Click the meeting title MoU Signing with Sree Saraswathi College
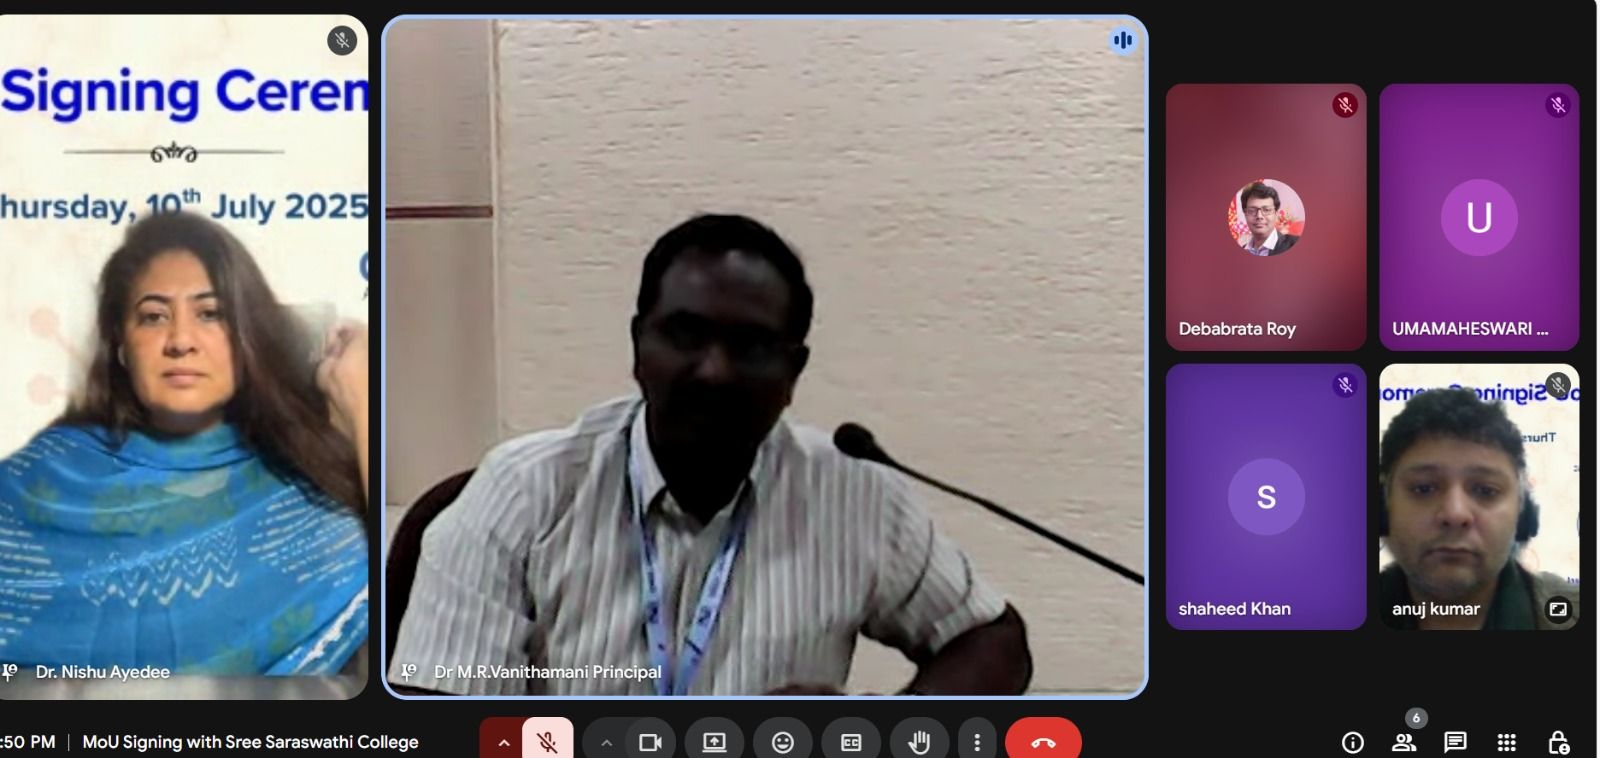This screenshot has height=758, width=1600. click(250, 742)
